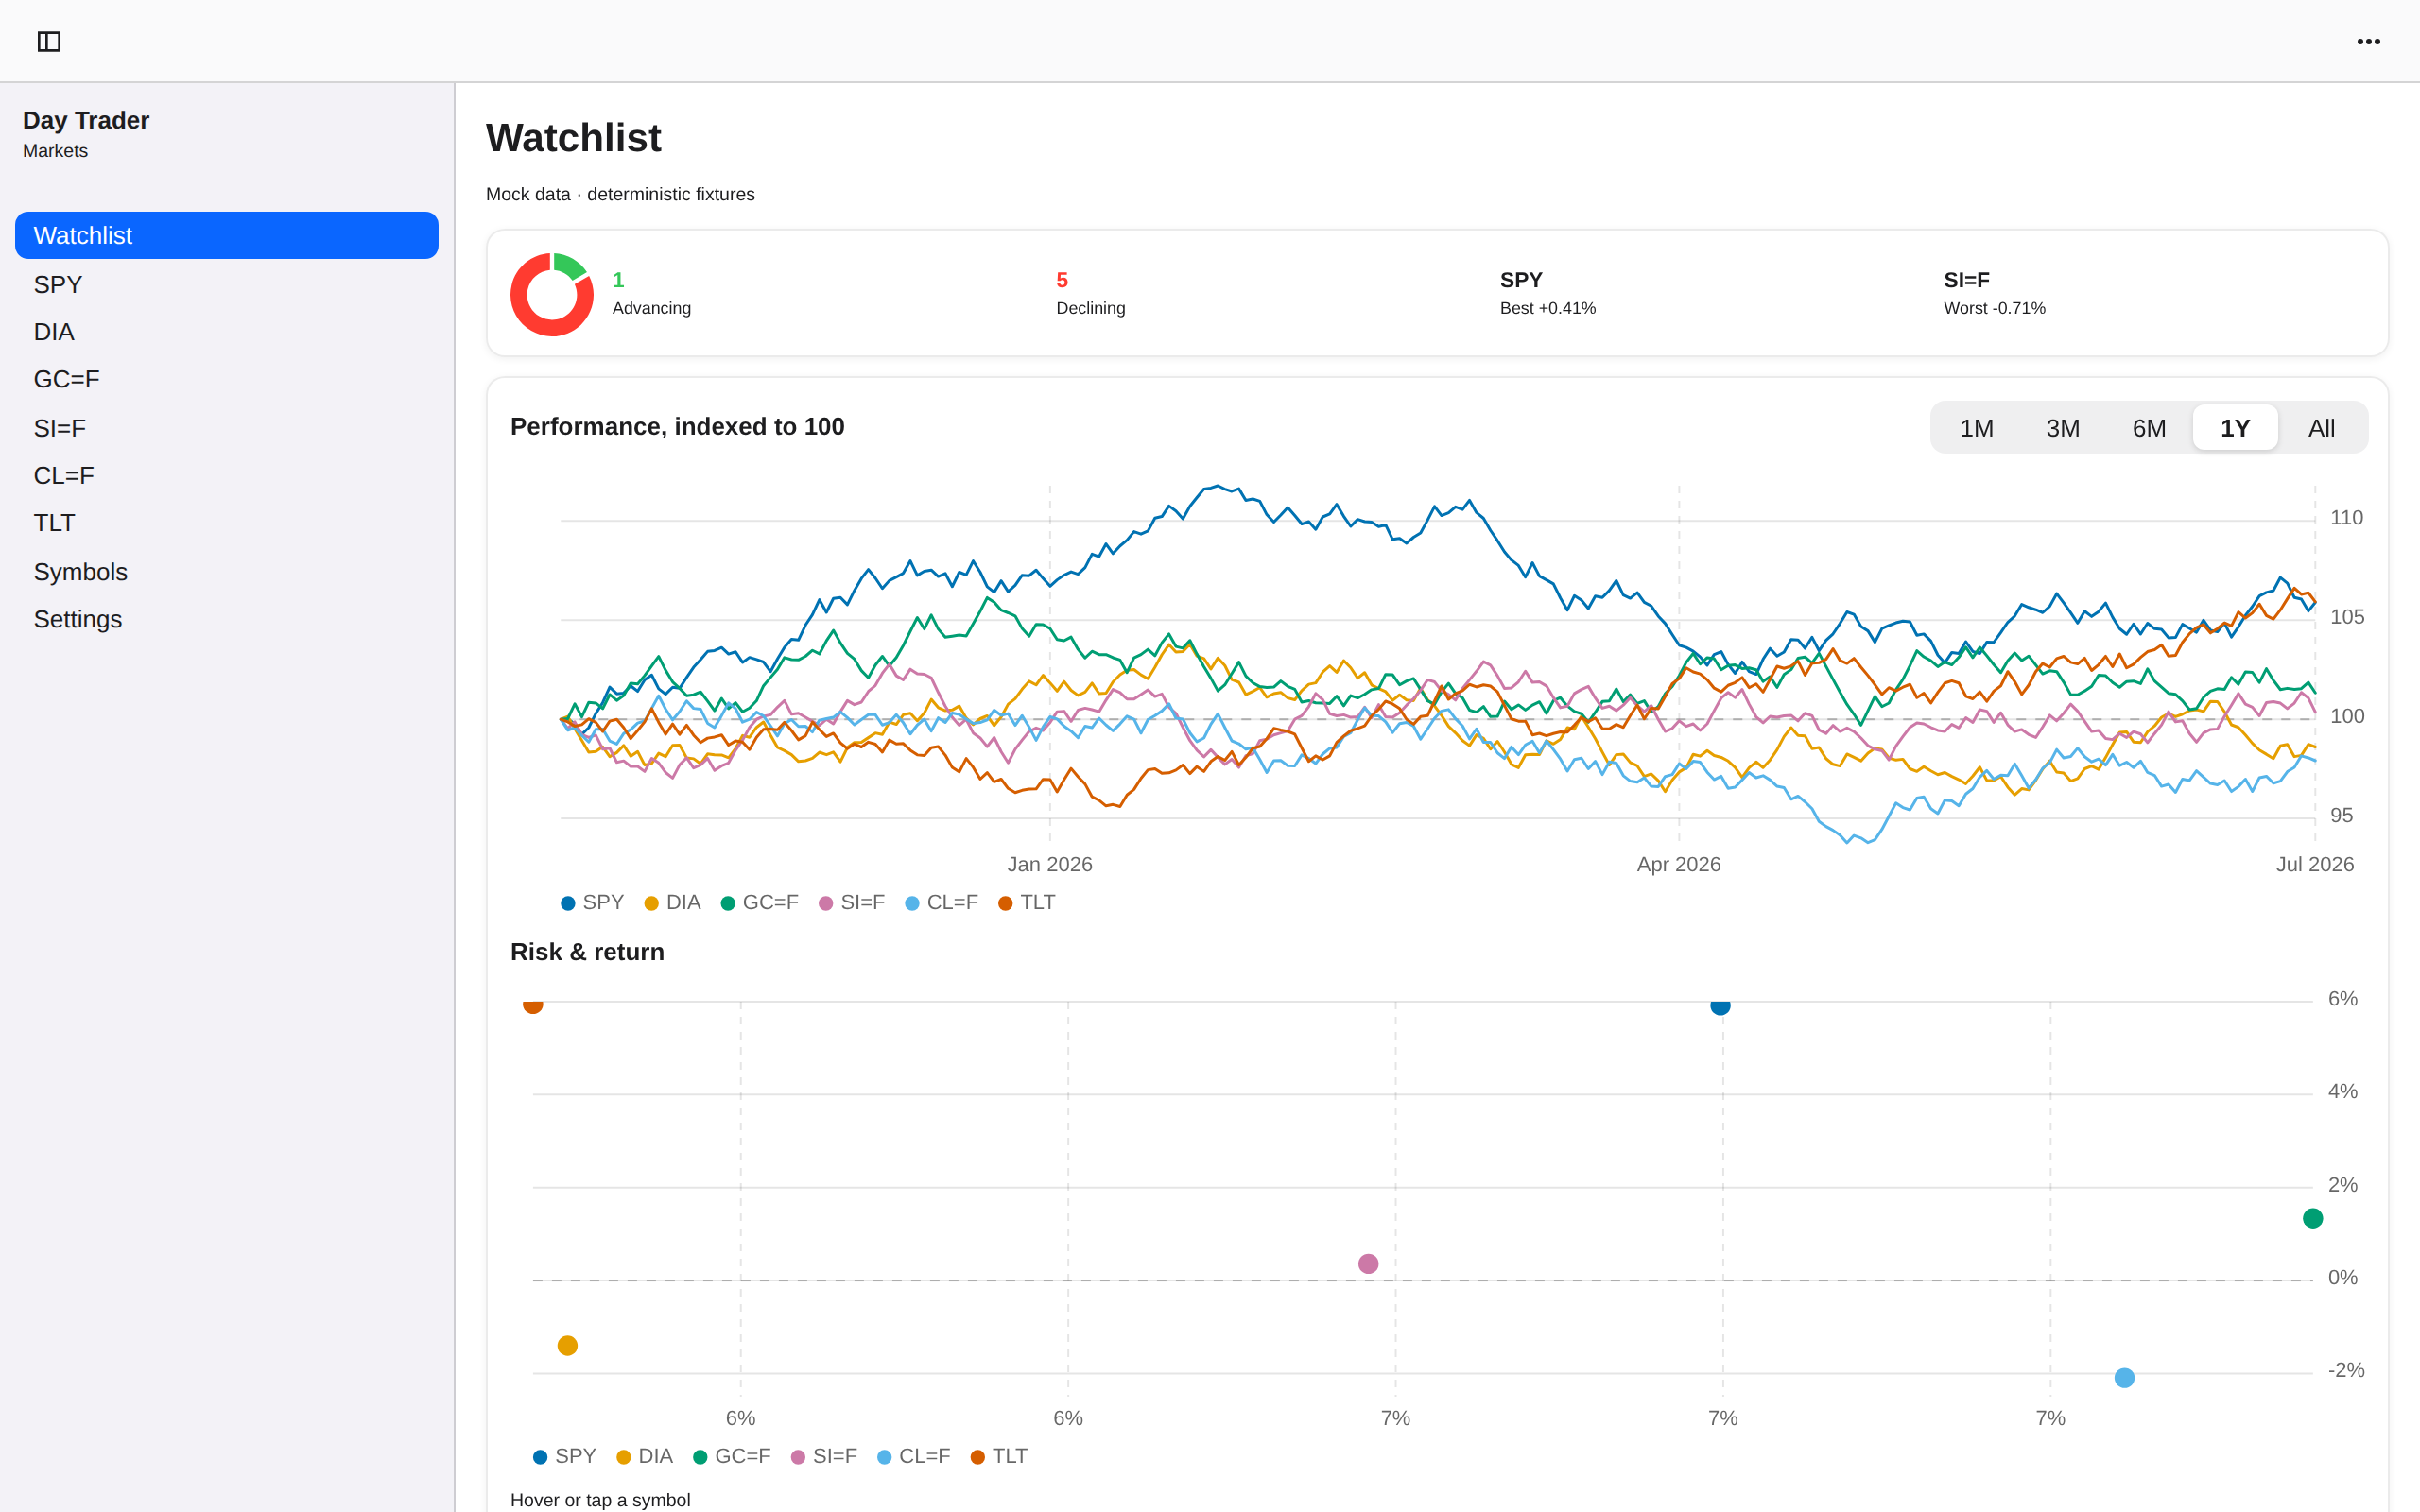The height and width of the screenshot is (1512, 2420).
Task: Toggle SPY in performance chart legend
Action: pos(592,903)
